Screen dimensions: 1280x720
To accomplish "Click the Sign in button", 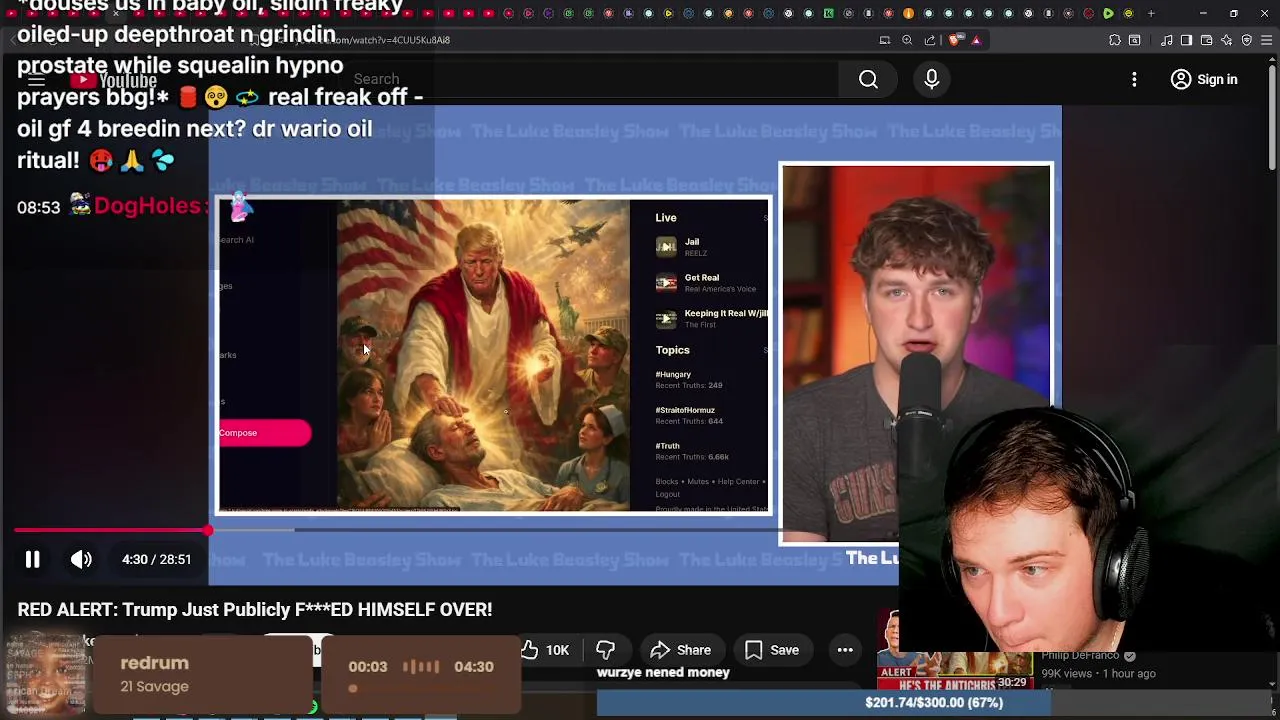I will (1204, 79).
